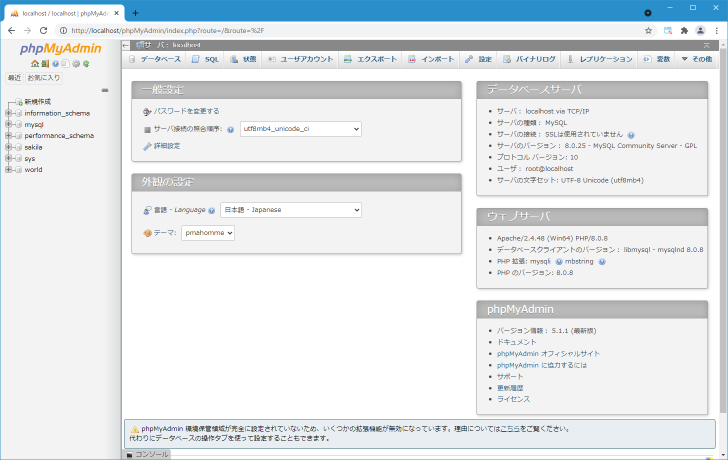This screenshot has height=460, width=728.
Task: Click the green reload navigation panel icon
Action: pyautogui.click(x=86, y=64)
